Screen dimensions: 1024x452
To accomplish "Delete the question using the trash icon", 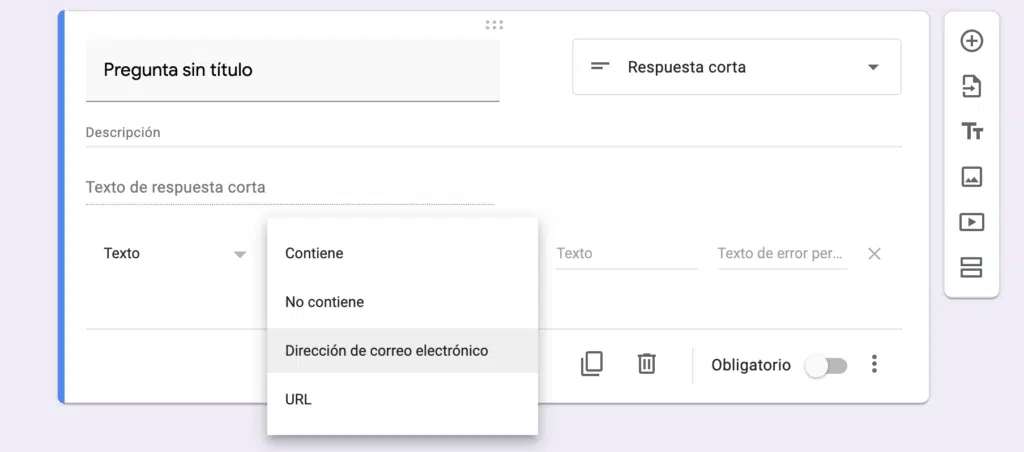I will pyautogui.click(x=646, y=364).
